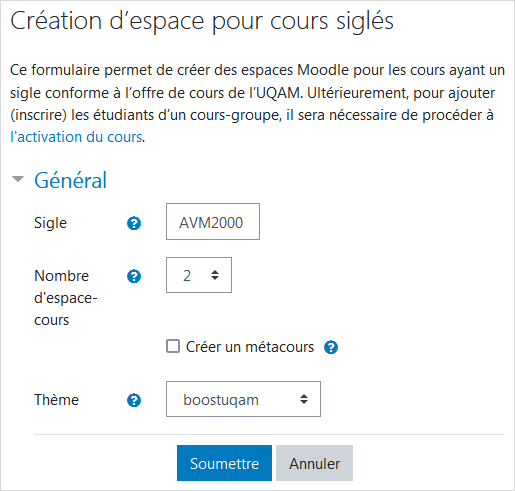
Task: Click the Créer un métacours label text
Action: pos(250,347)
